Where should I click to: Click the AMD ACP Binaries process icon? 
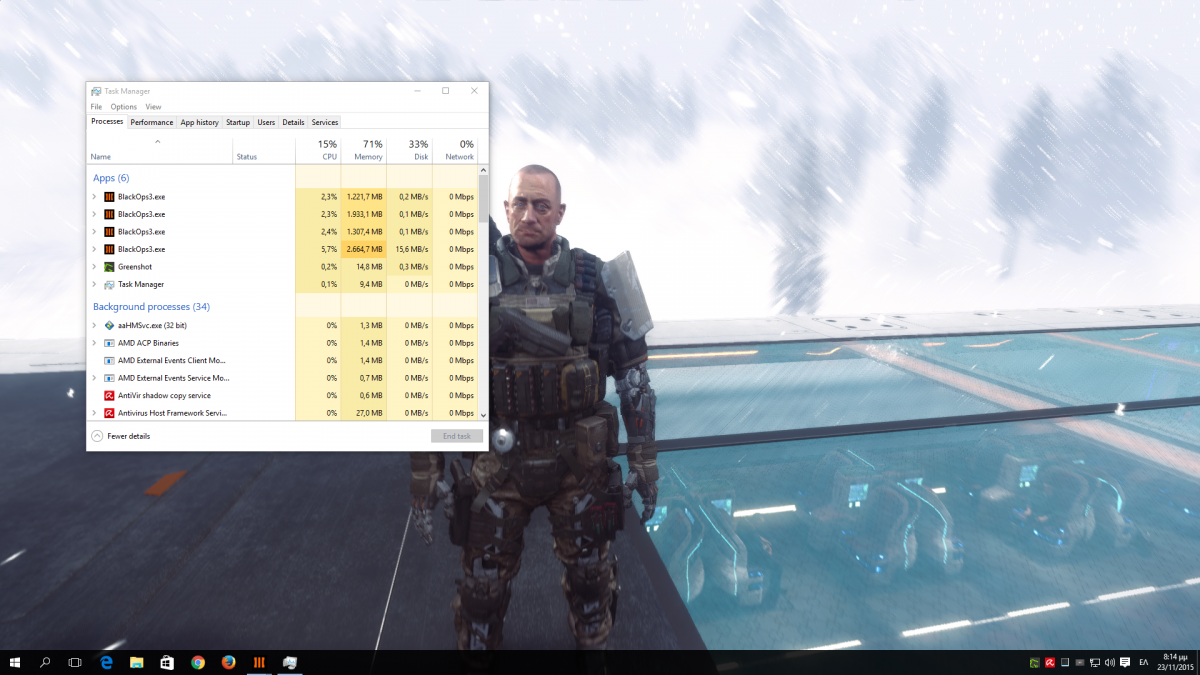[109, 343]
